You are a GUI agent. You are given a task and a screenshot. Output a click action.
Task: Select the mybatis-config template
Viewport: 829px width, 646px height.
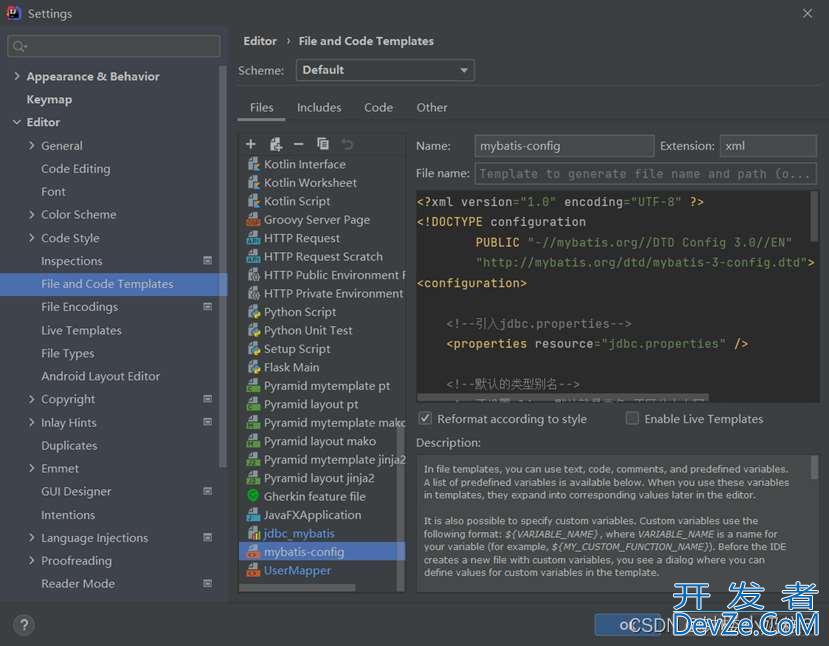[x=322, y=551]
